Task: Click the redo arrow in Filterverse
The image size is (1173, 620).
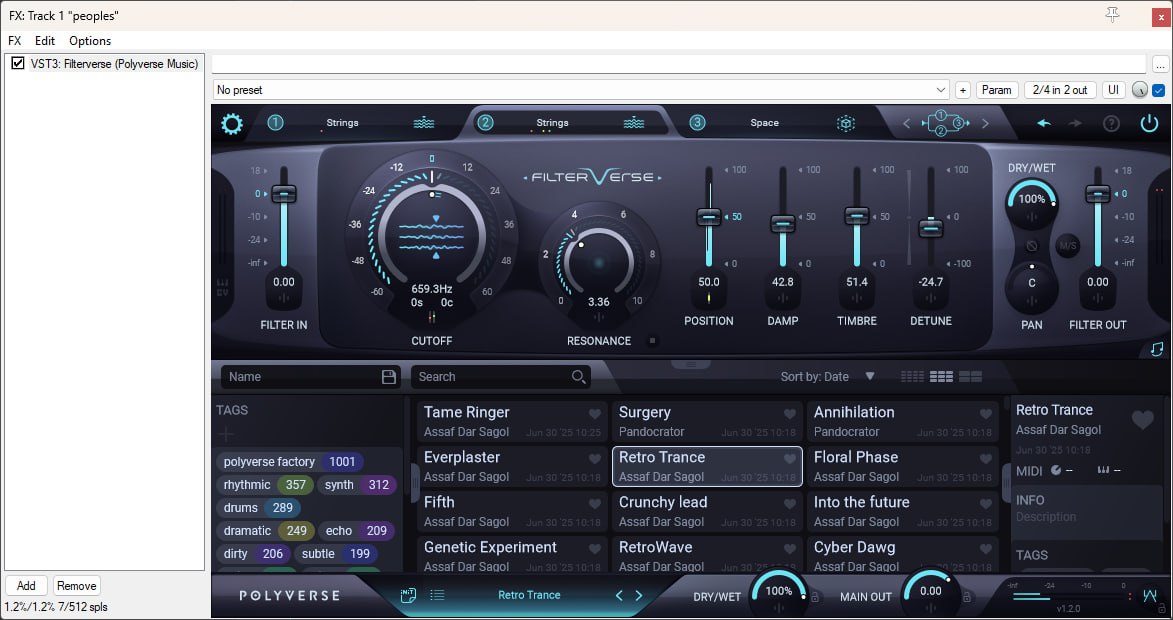Action: [1075, 123]
